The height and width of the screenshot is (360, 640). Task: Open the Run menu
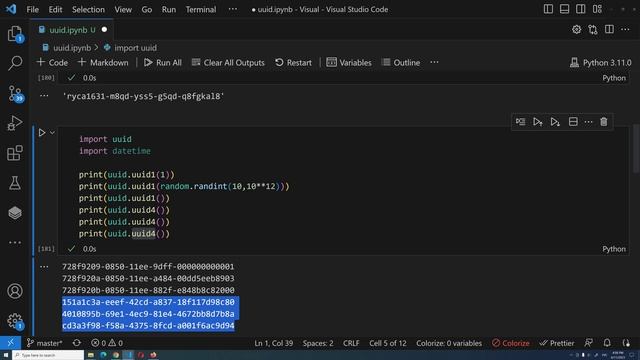[169, 9]
